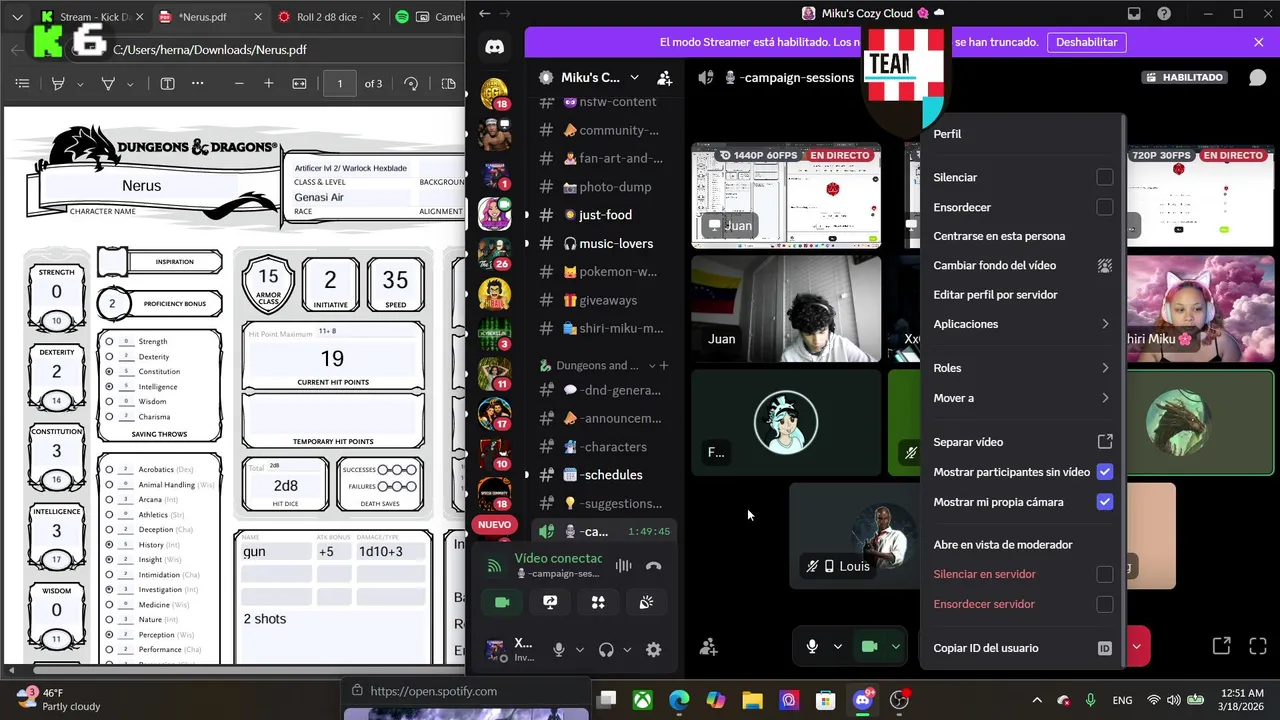1280x720 pixels.
Task: Select Separar vídeo menu entry
Action: [1020, 442]
